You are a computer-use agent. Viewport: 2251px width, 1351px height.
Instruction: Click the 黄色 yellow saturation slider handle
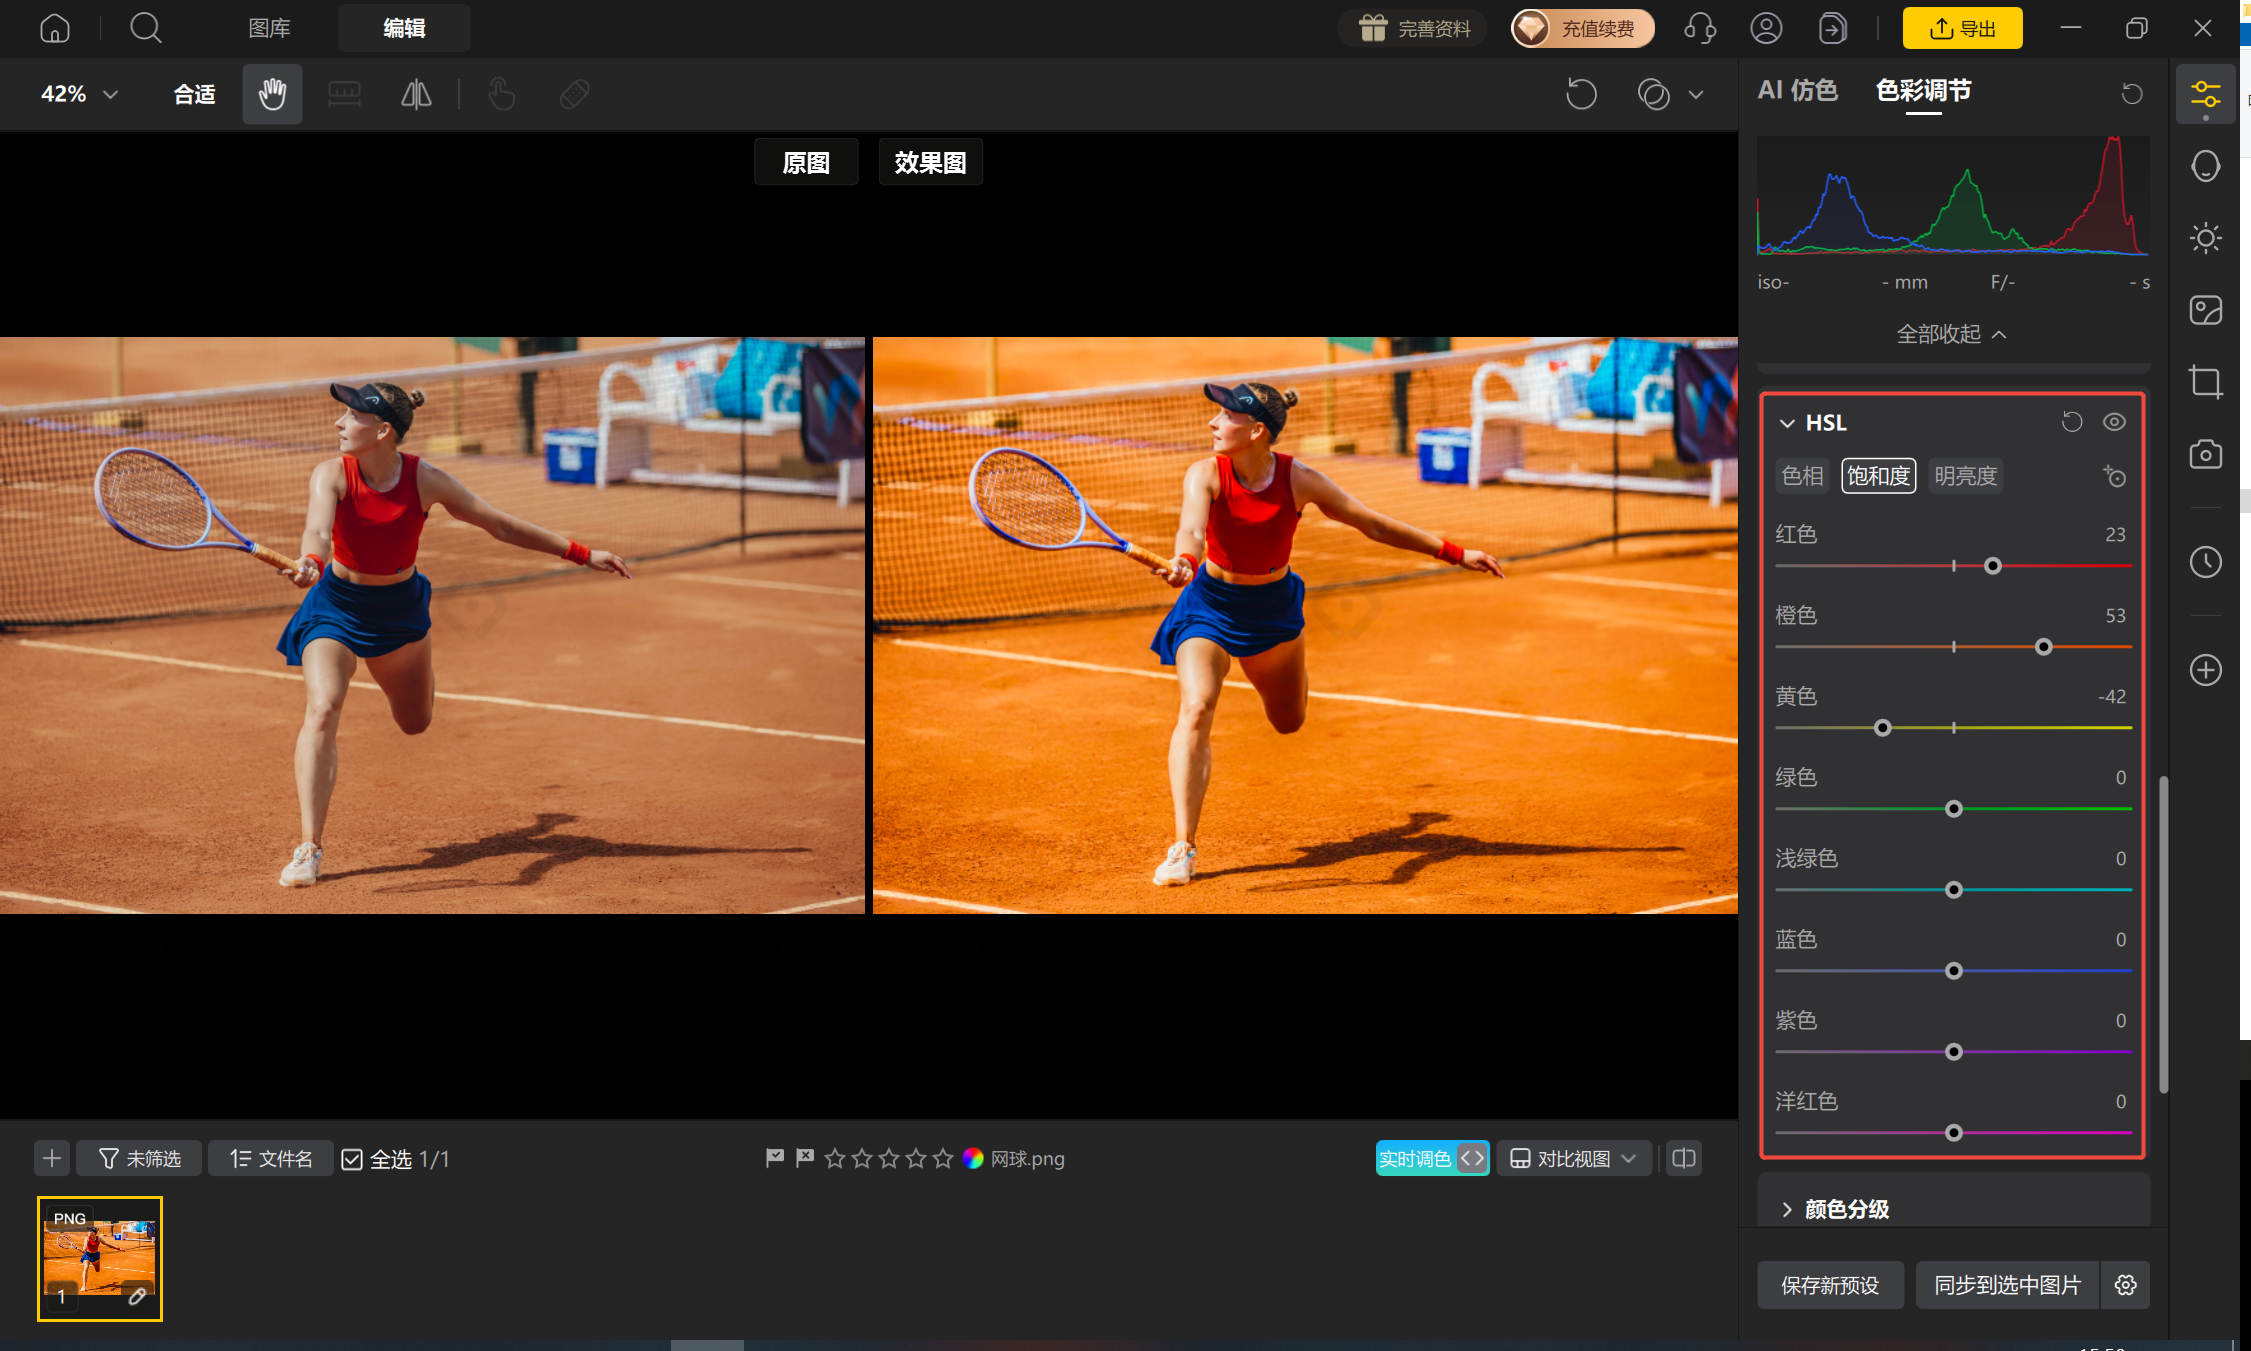point(1882,728)
